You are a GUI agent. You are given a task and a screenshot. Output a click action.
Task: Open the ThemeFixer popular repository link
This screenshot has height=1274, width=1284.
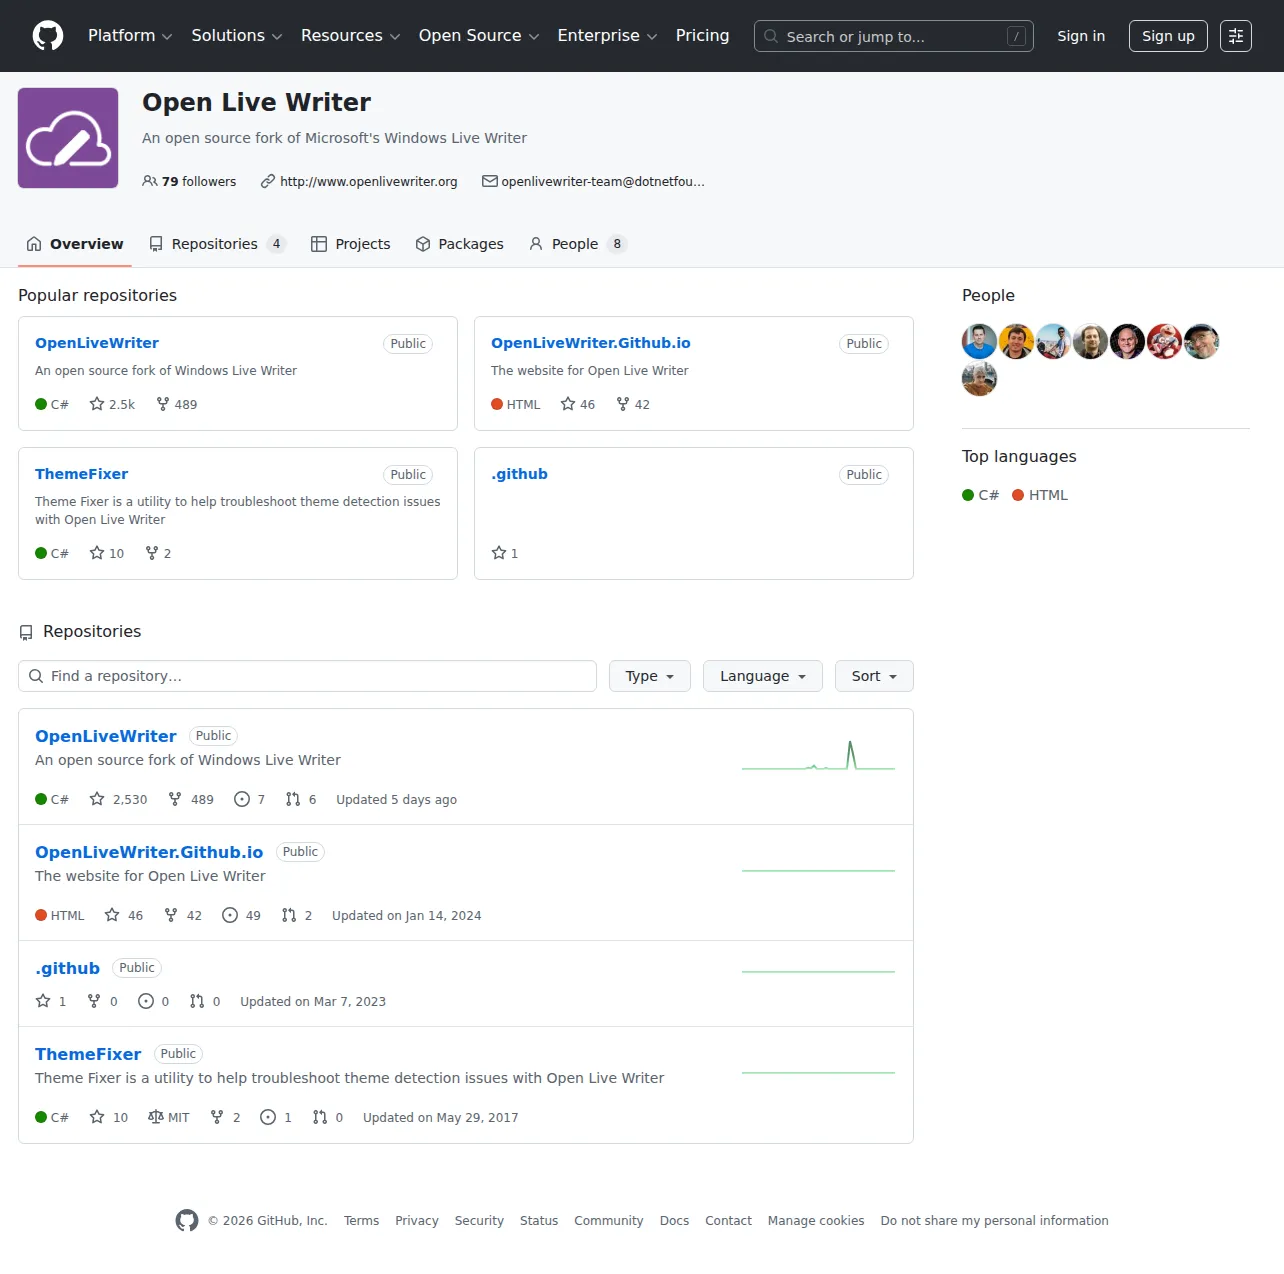(x=81, y=474)
